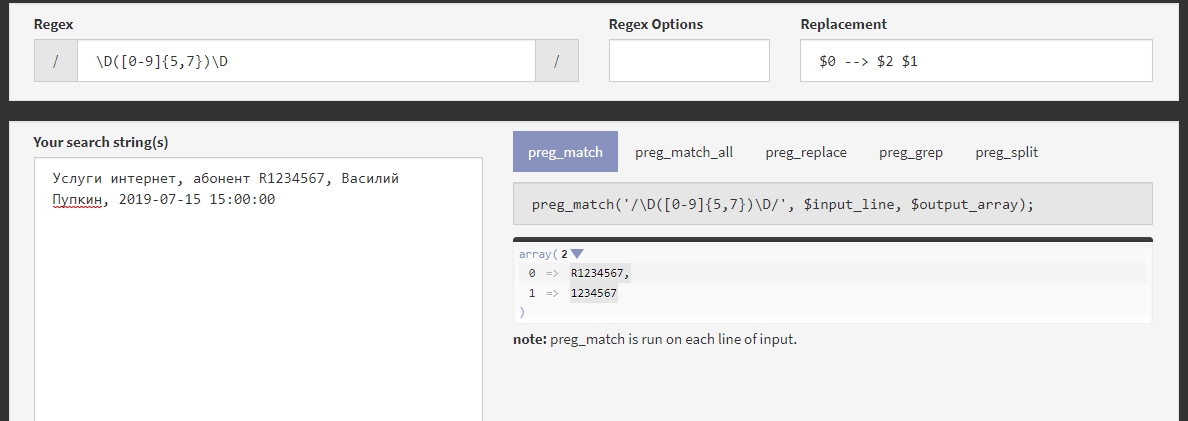Go to the preg_grep tab
1188x421 pixels.
click(x=910, y=152)
